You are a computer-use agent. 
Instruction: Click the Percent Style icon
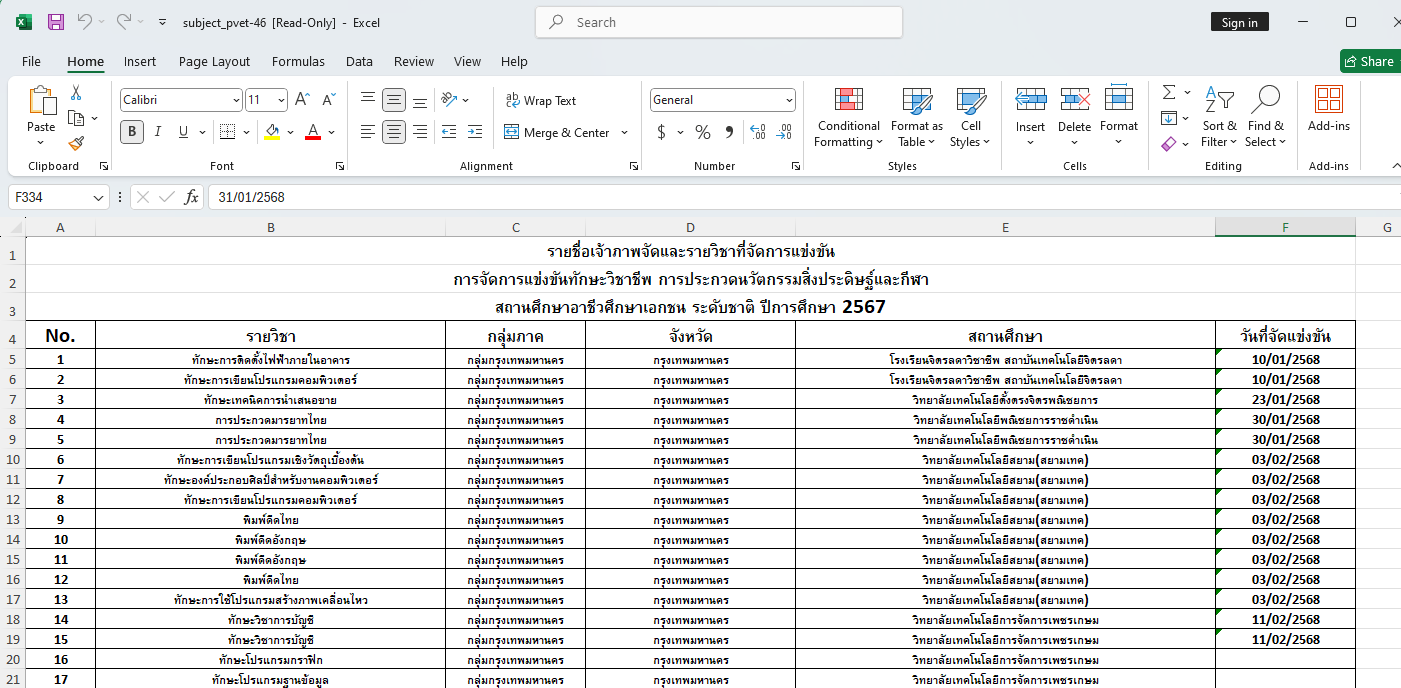[703, 132]
